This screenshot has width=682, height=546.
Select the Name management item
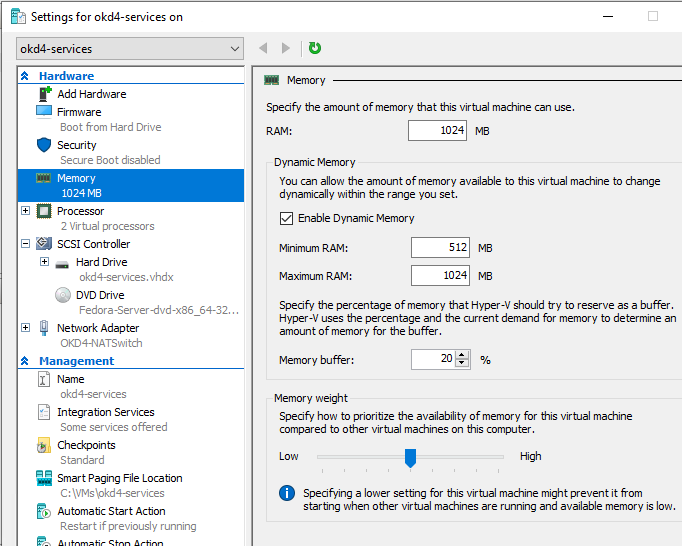[x=70, y=379]
